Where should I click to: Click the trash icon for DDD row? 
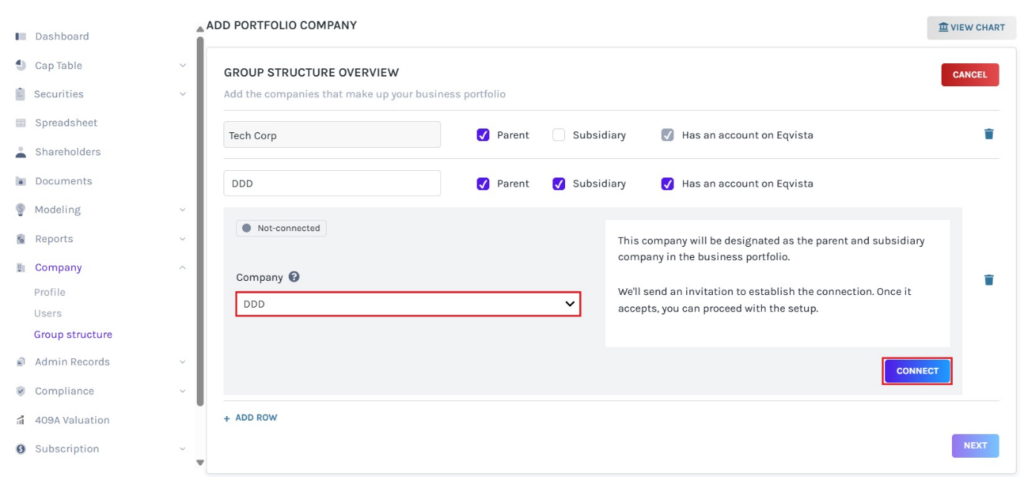988,280
